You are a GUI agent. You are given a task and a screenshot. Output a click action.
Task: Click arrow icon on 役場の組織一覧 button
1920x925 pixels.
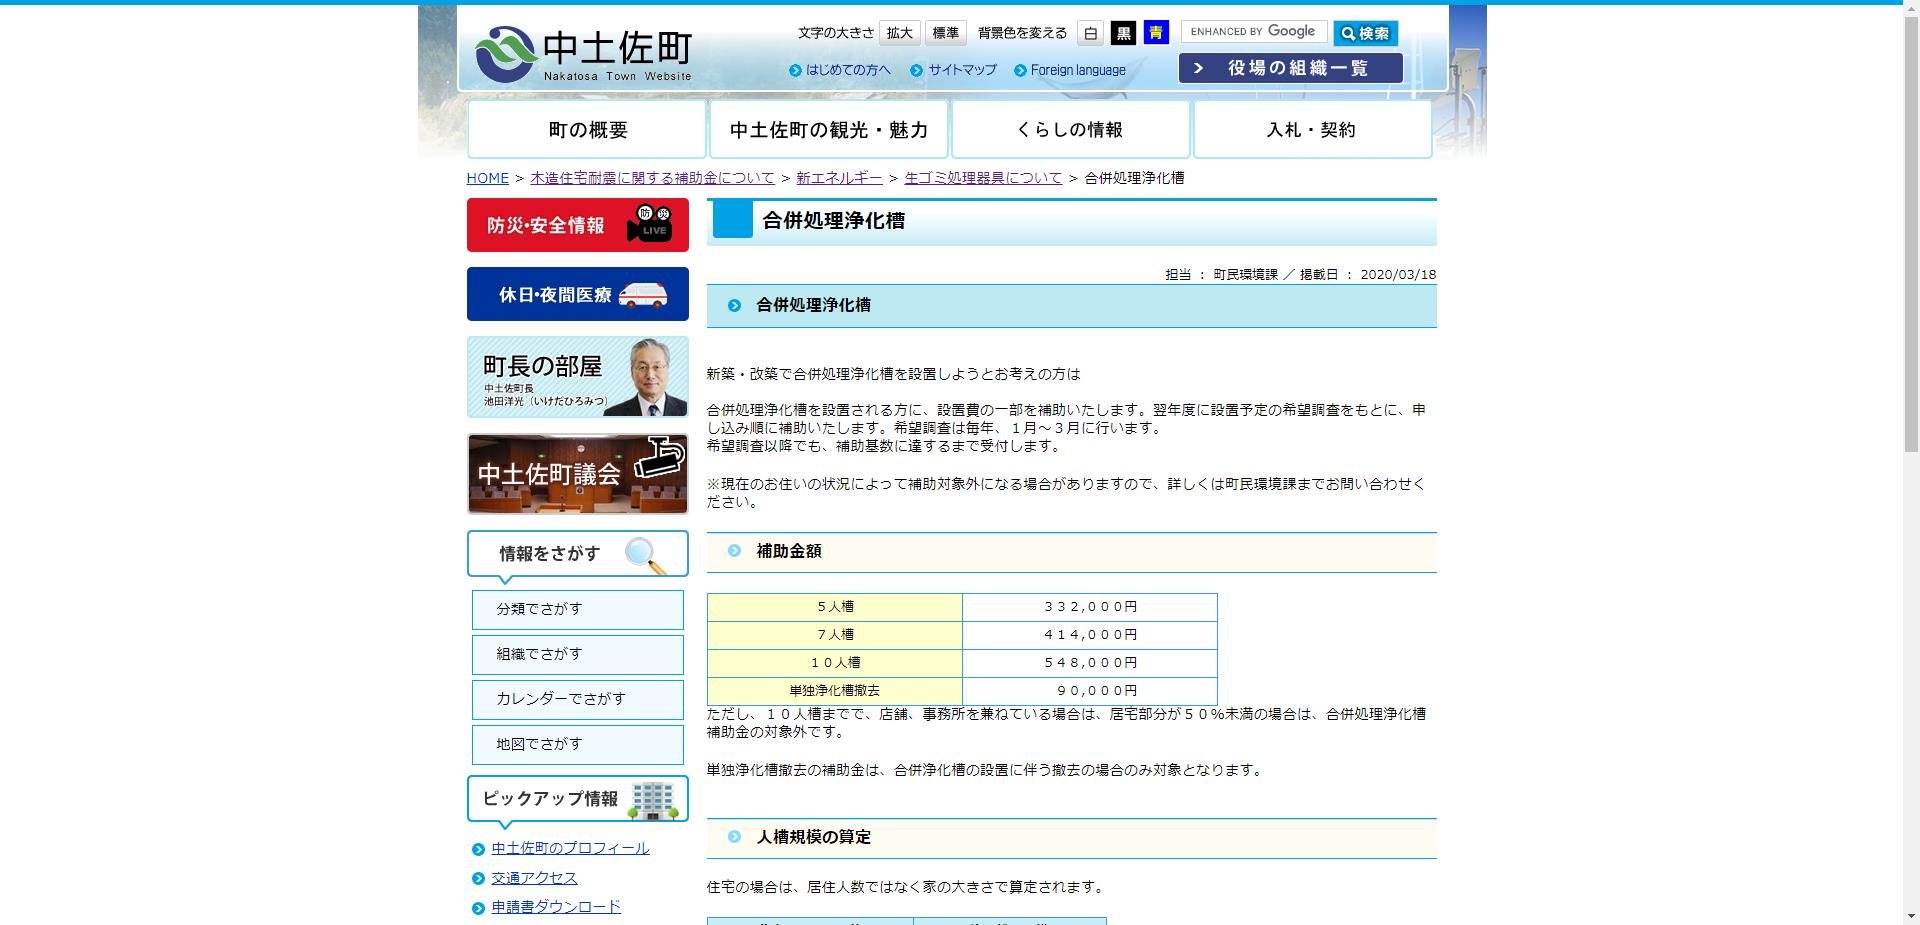point(1198,68)
